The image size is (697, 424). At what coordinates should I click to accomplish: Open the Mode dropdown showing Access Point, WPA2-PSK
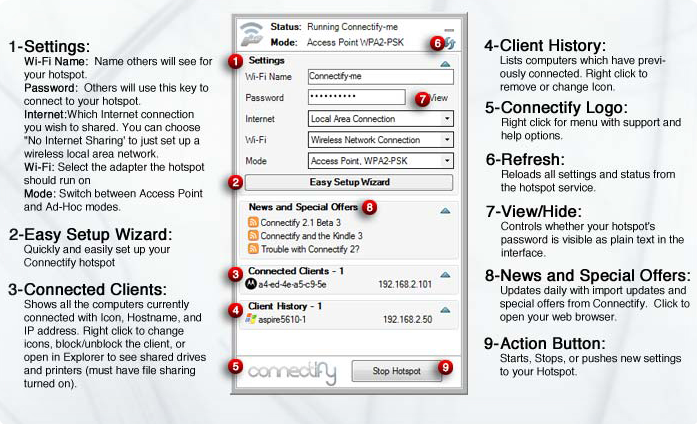click(381, 160)
